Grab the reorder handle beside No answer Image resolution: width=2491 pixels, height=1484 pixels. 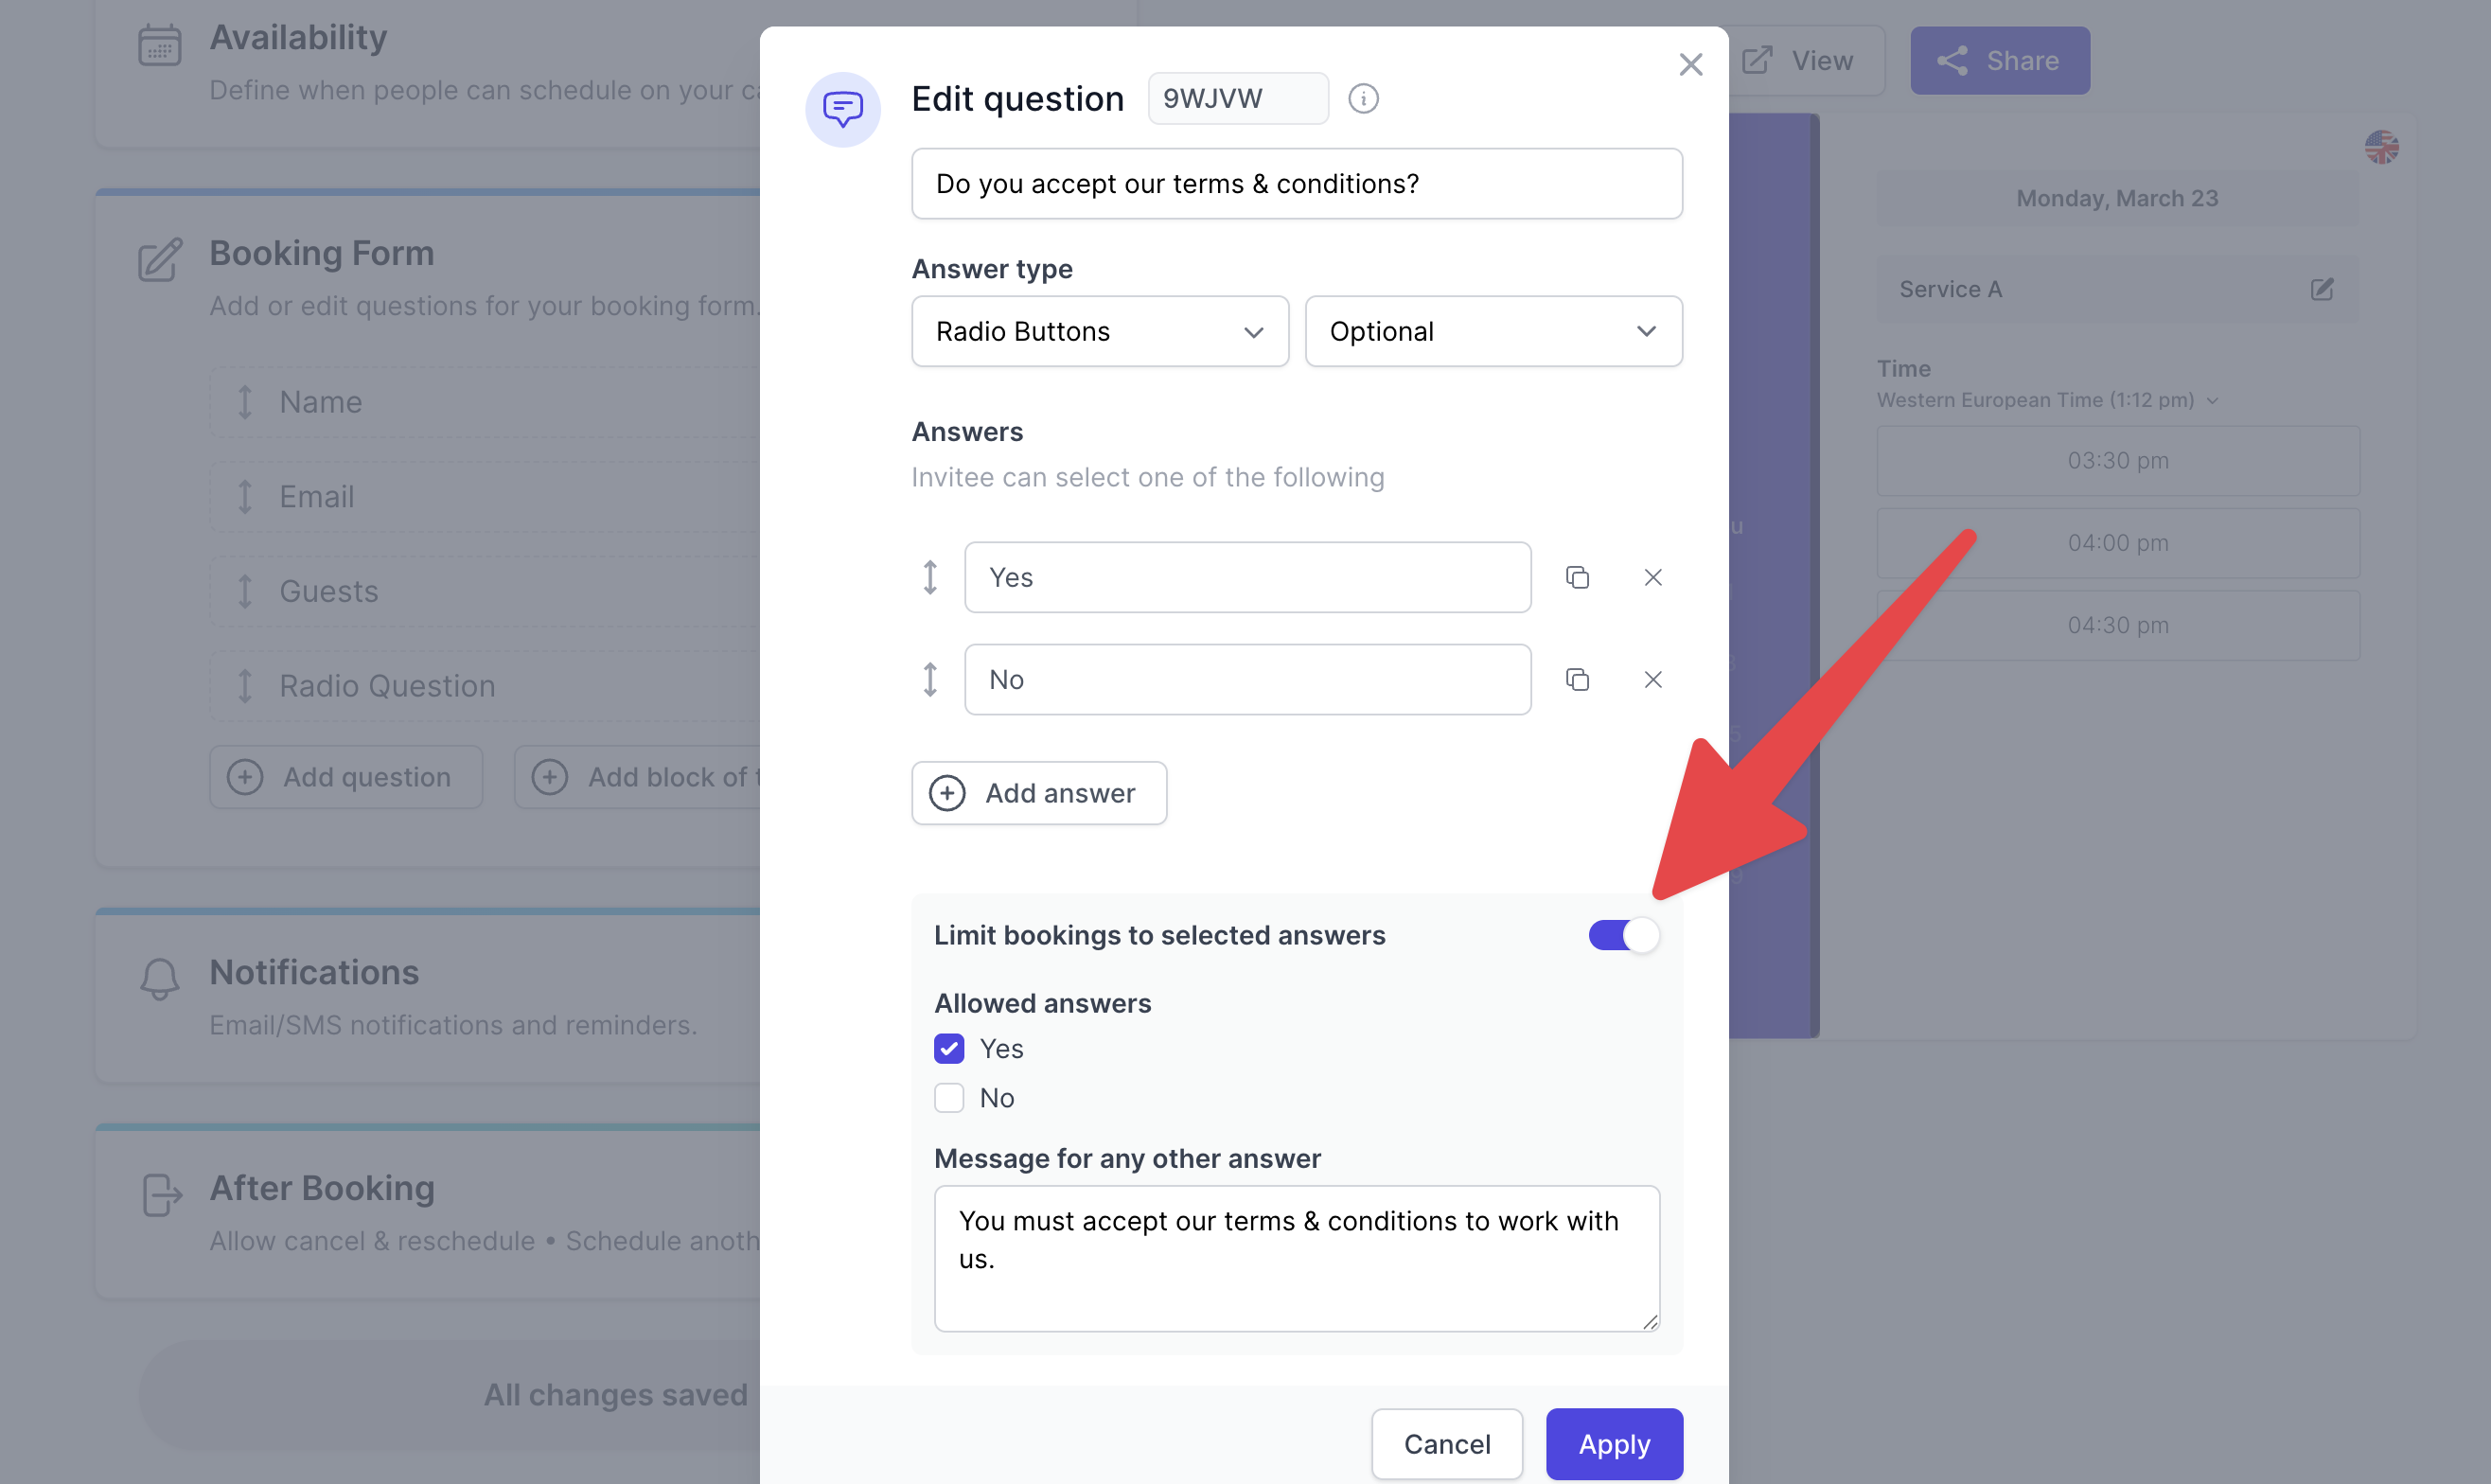click(930, 679)
